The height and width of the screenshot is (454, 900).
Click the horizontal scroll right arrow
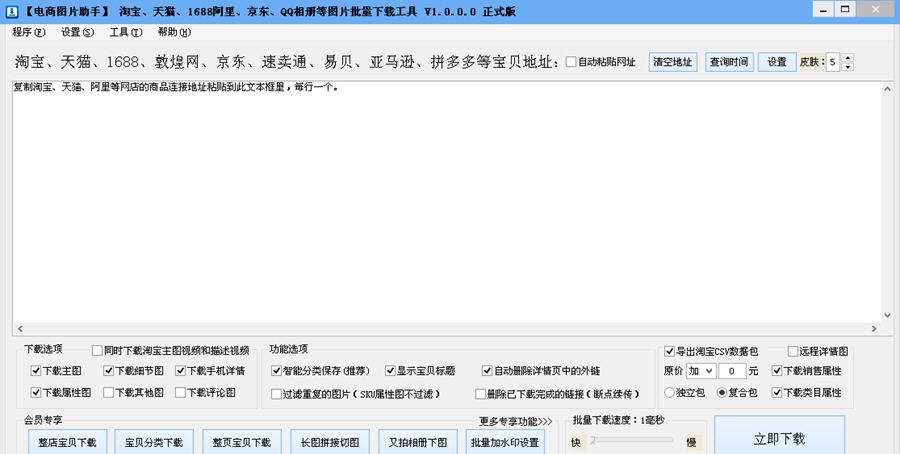[874, 329]
